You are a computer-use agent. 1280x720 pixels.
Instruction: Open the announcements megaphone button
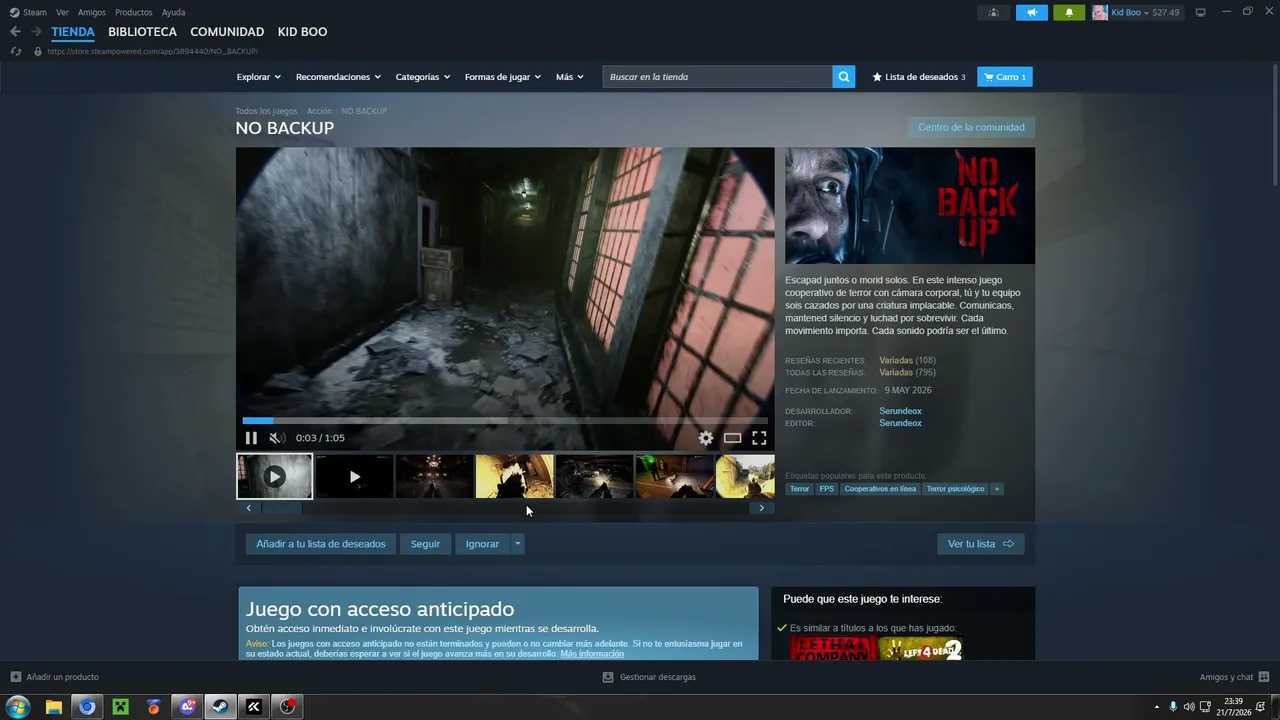point(1031,12)
